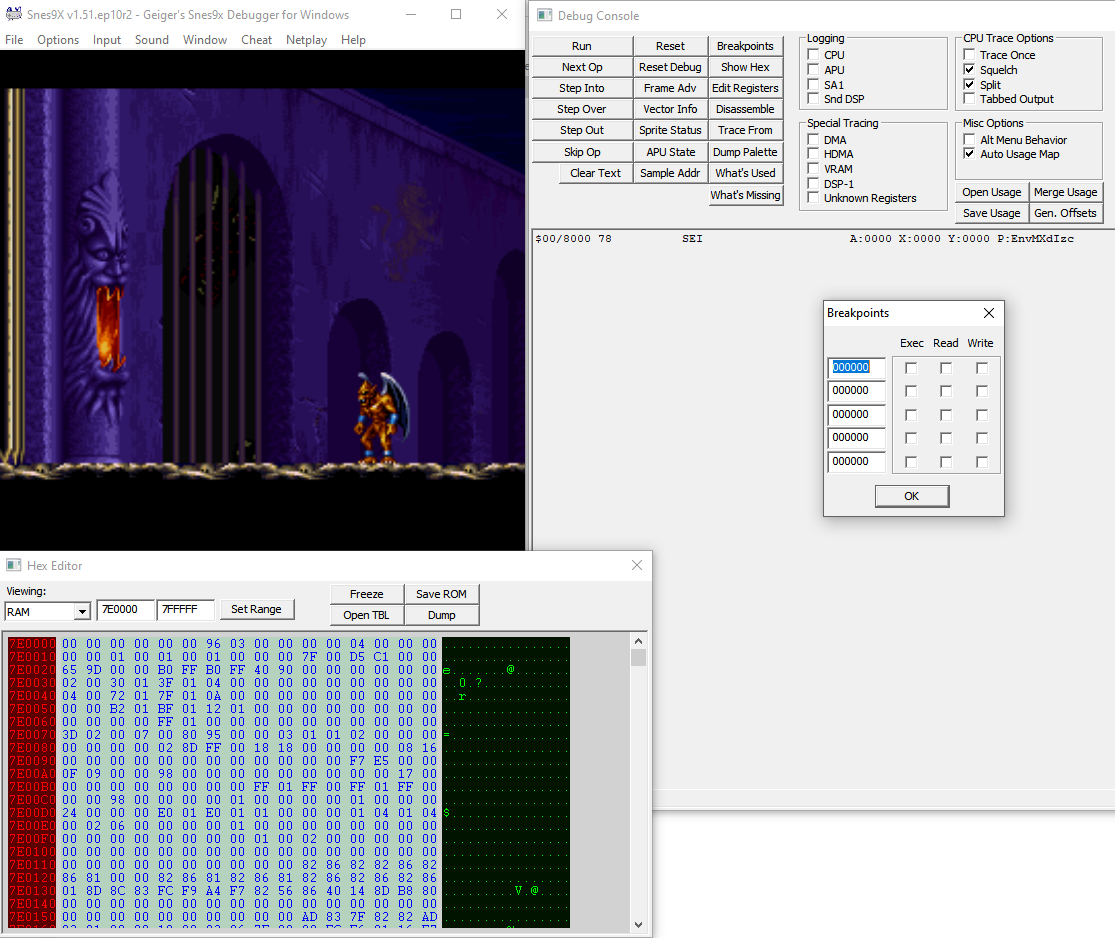Image resolution: width=1115 pixels, height=938 pixels.
Task: Click the hex editor scroll up arrow
Action: click(638, 641)
